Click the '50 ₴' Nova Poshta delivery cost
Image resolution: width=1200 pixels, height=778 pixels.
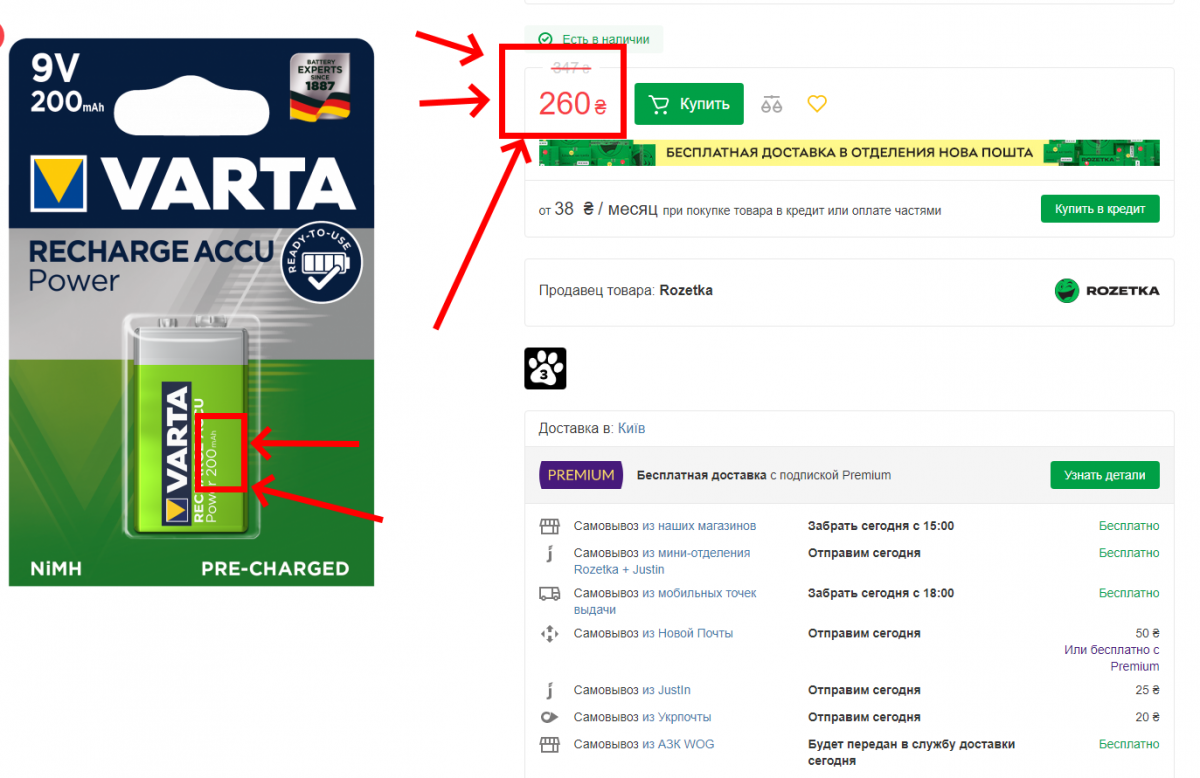(x=1148, y=633)
